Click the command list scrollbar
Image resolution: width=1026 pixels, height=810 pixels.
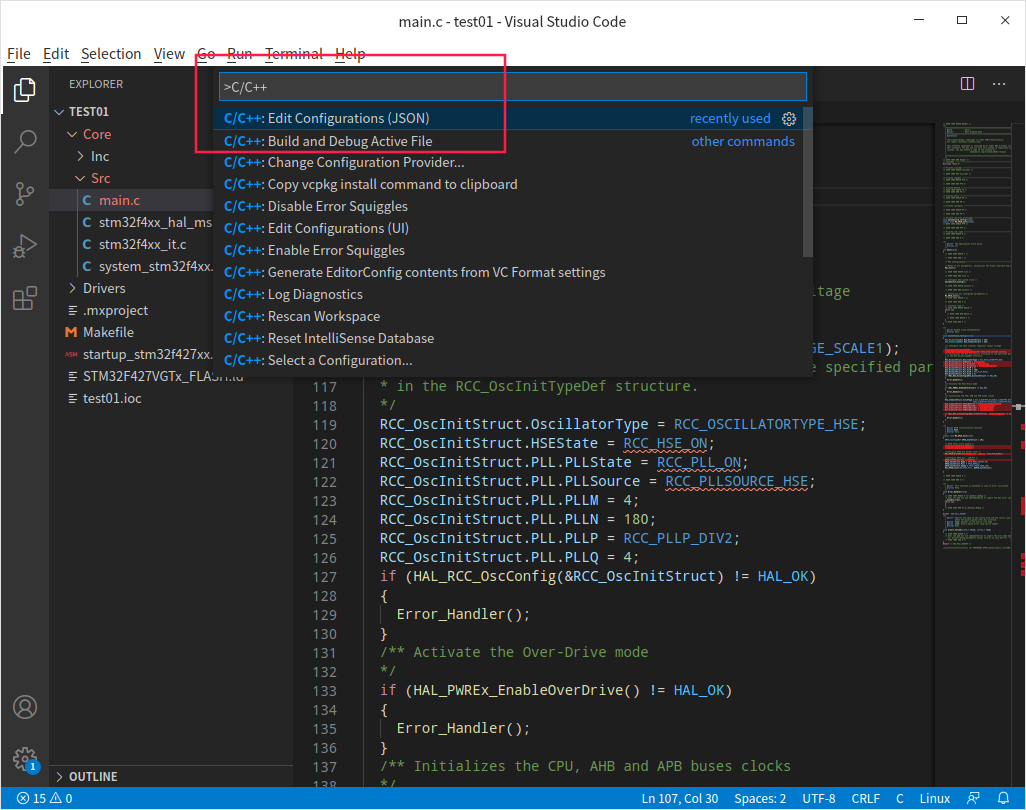(x=807, y=183)
